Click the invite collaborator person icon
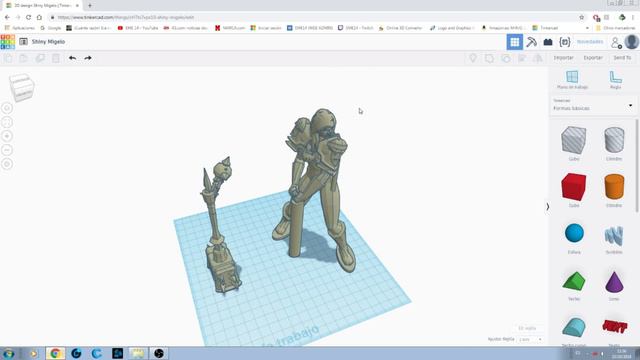 [x=616, y=42]
